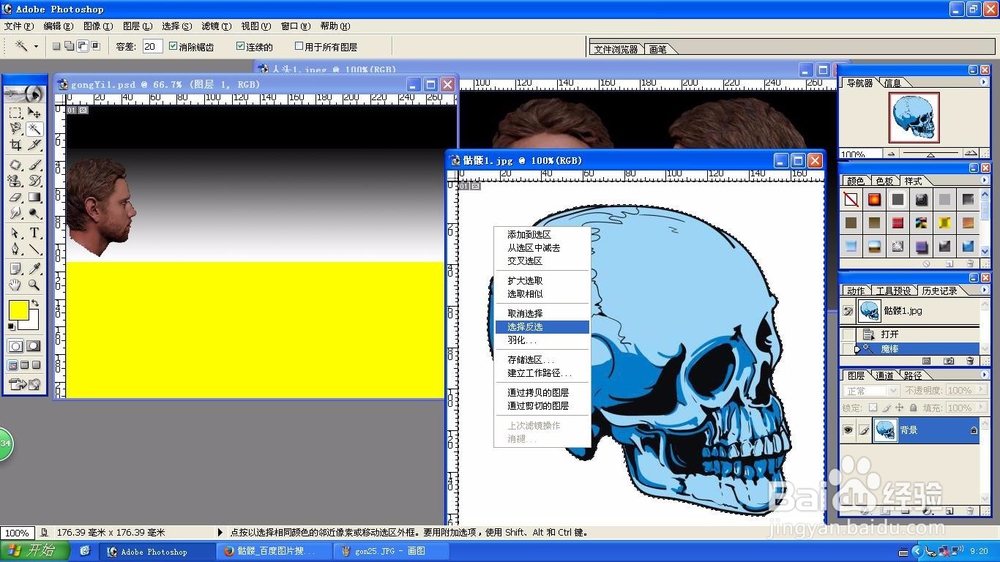
Task: Open the Magic Wand tool preset dropdown
Action: click(x=36, y=46)
